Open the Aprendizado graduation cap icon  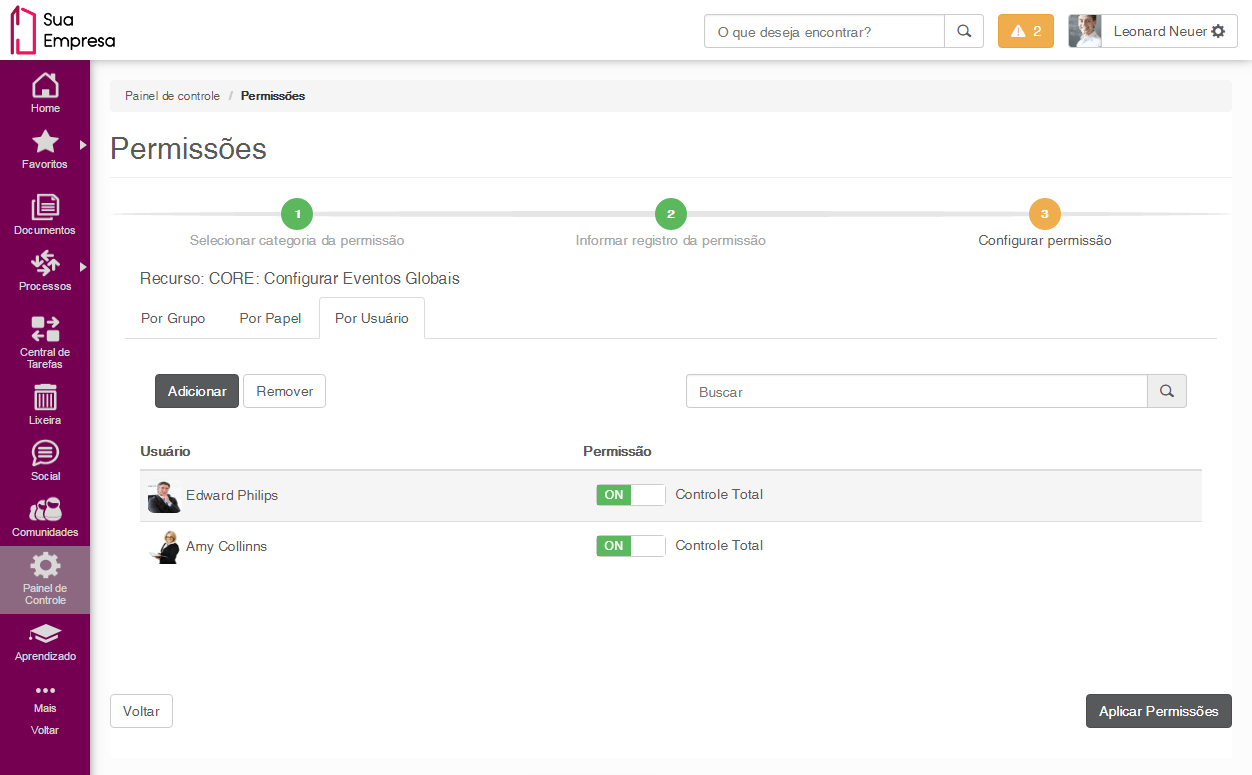(x=45, y=634)
